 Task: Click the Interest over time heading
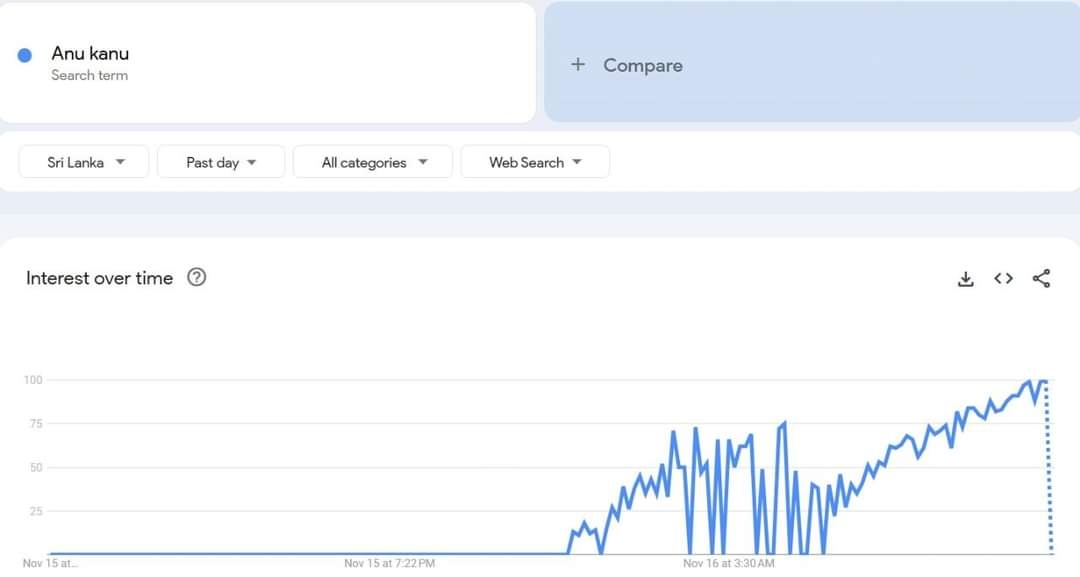tap(99, 278)
